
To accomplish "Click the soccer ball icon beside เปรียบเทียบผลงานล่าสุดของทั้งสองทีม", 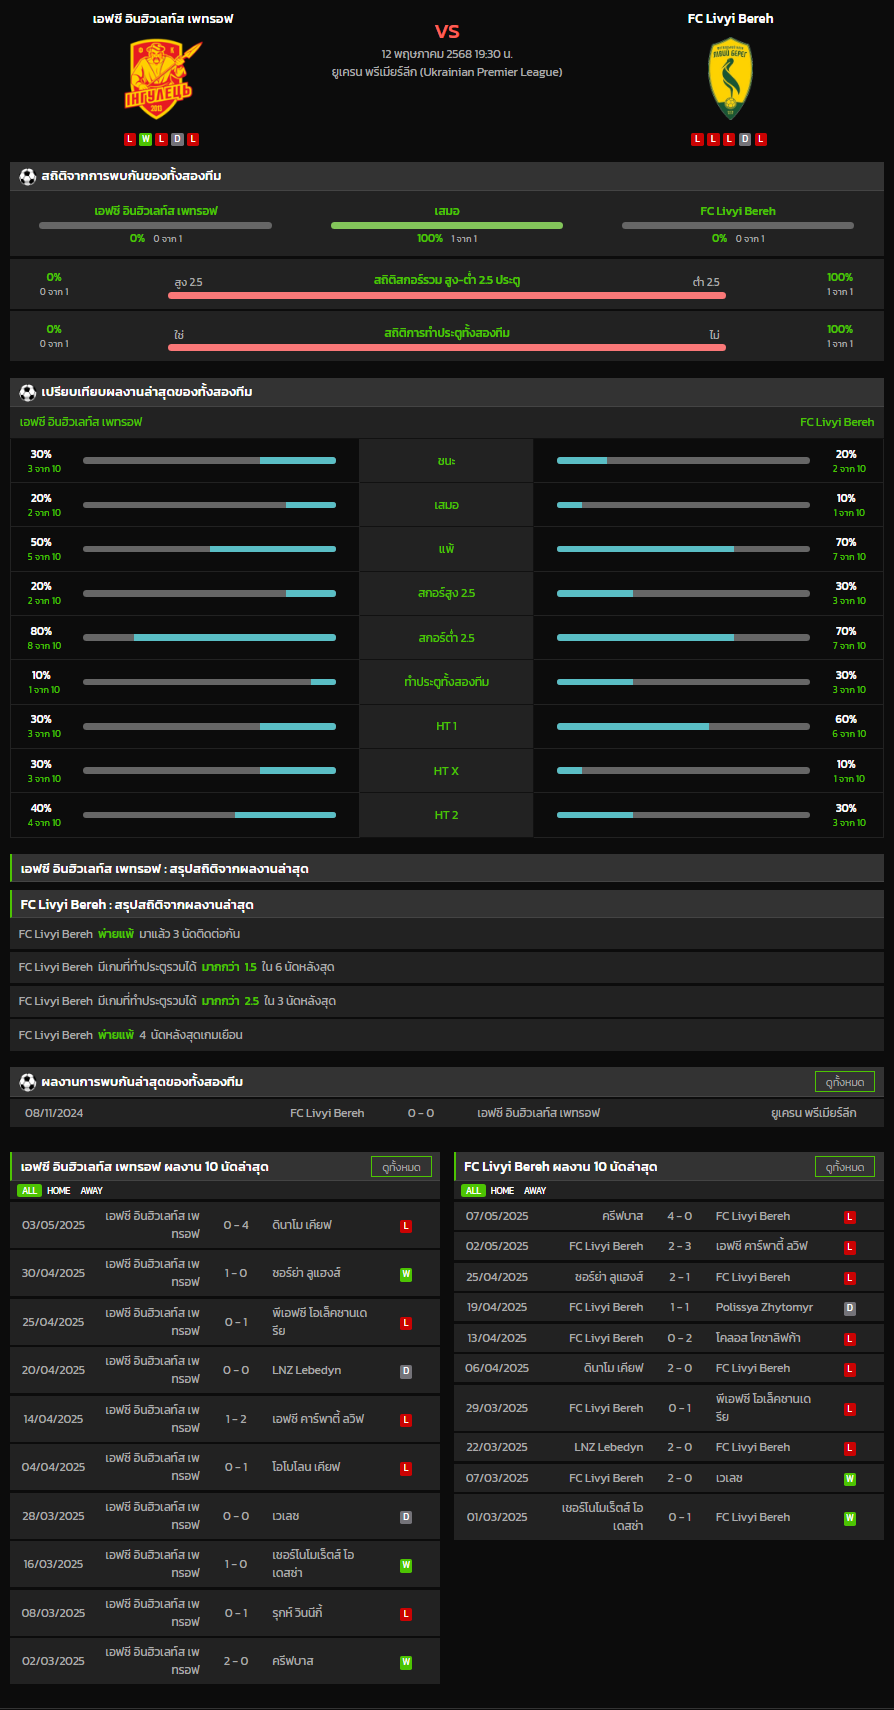I will [28, 392].
